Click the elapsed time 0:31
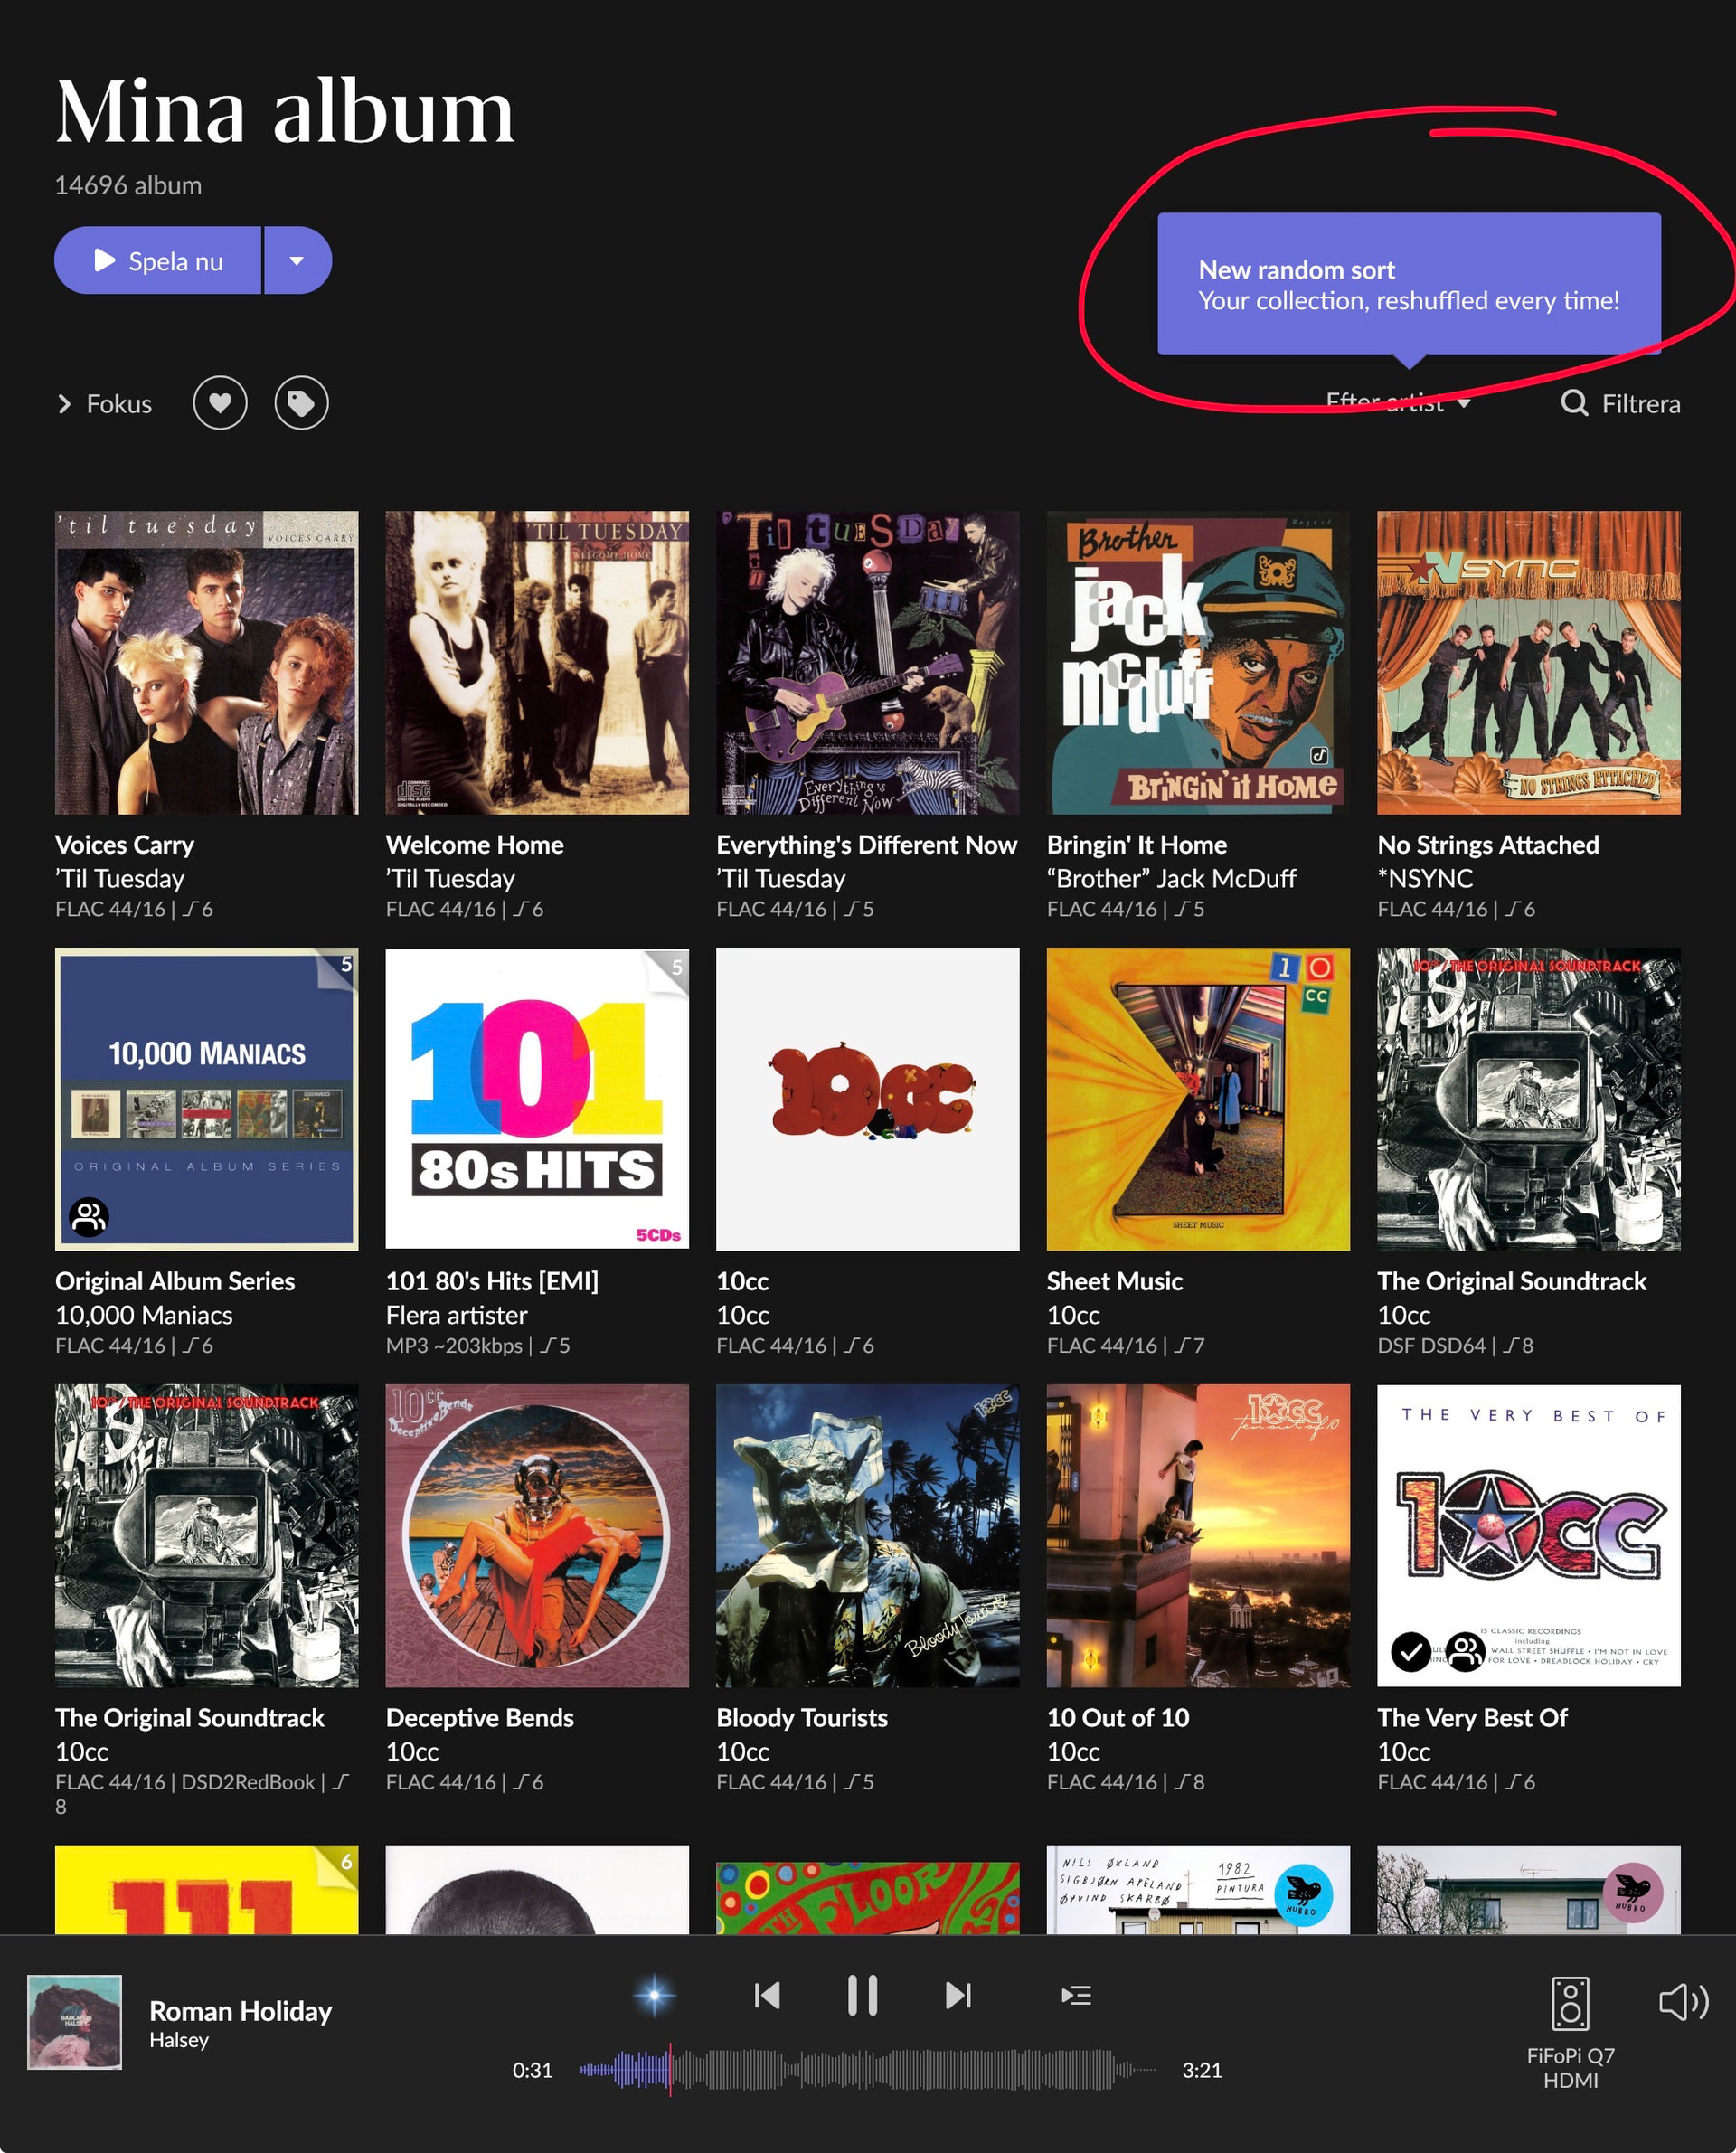This screenshot has height=2153, width=1736. tap(532, 2070)
